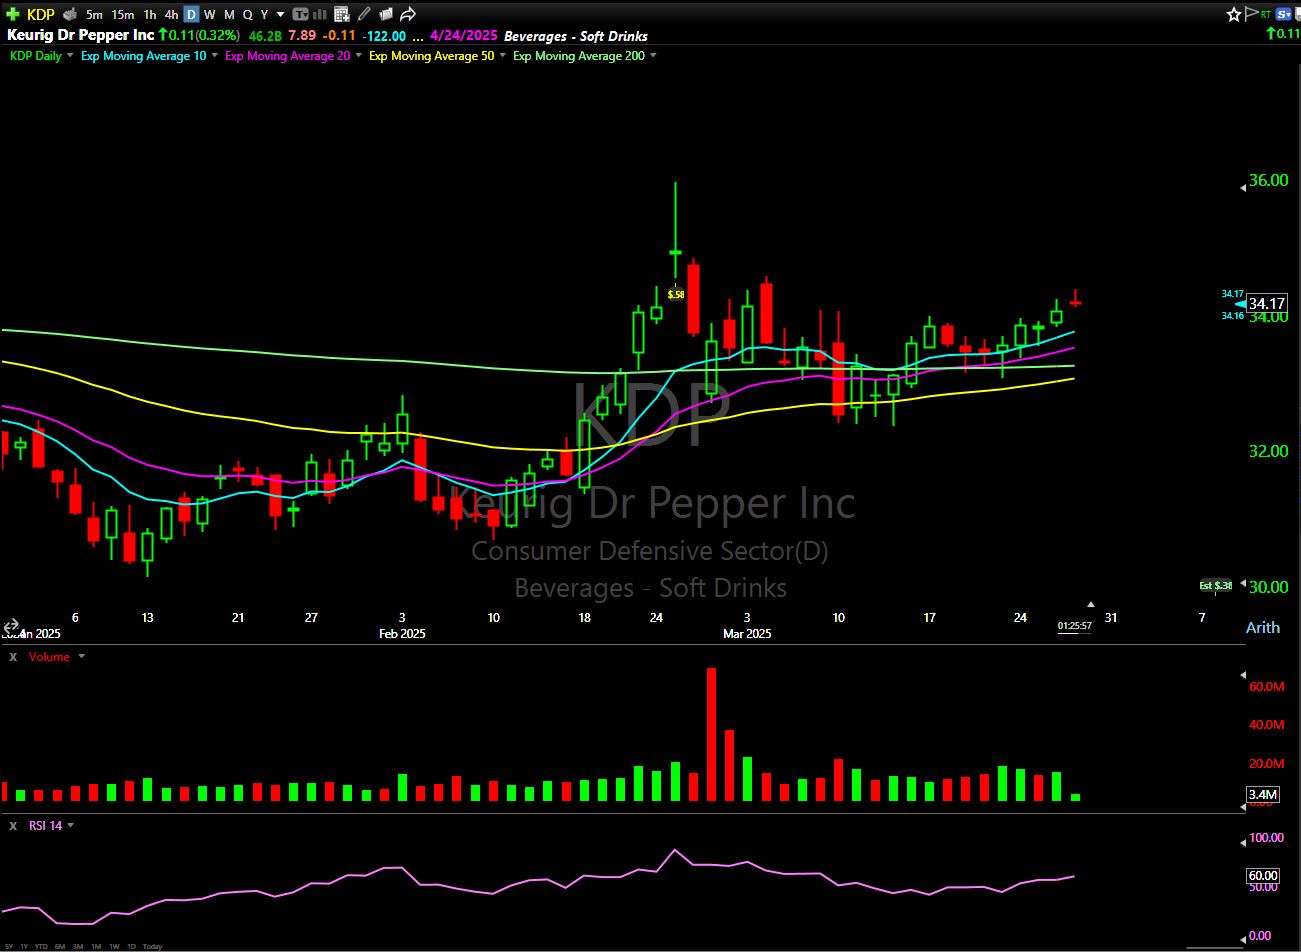The image size is (1301, 952).
Task: Click the RT real-time indicator
Action: pos(1266,14)
